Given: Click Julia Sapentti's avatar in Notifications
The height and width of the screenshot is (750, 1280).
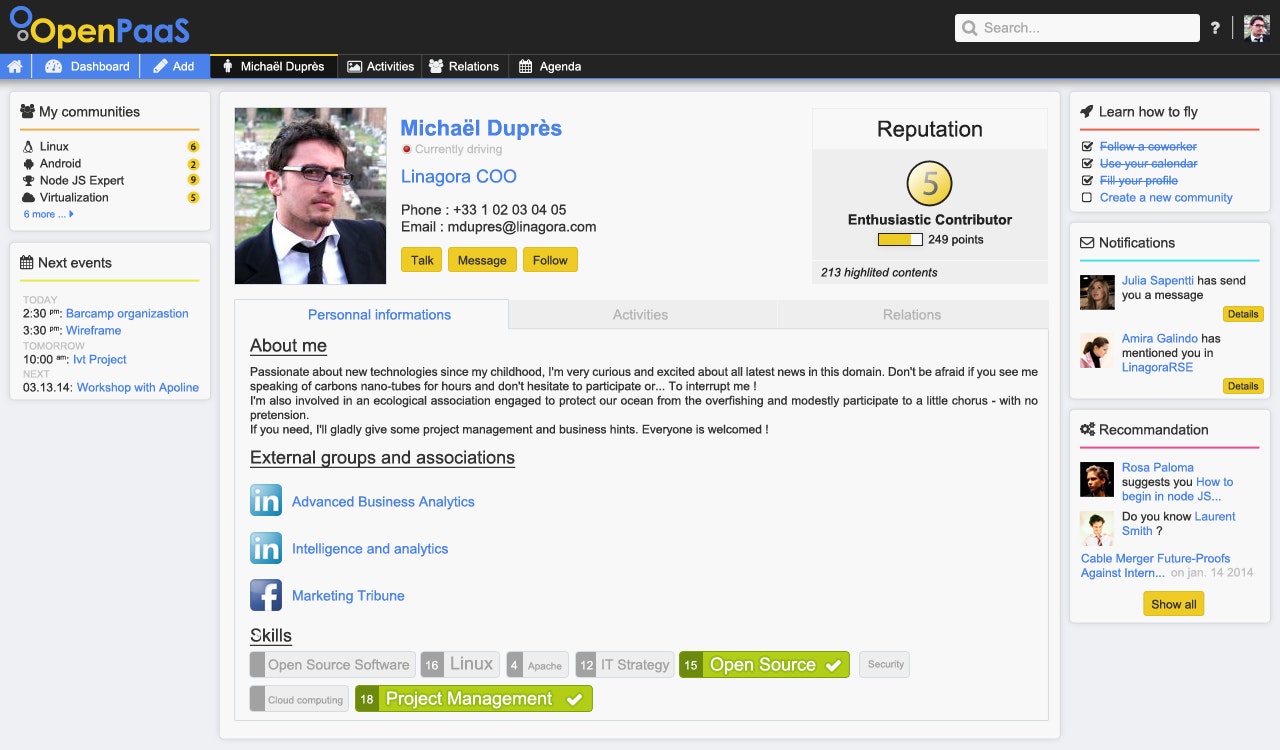Looking at the screenshot, I should click(x=1097, y=292).
